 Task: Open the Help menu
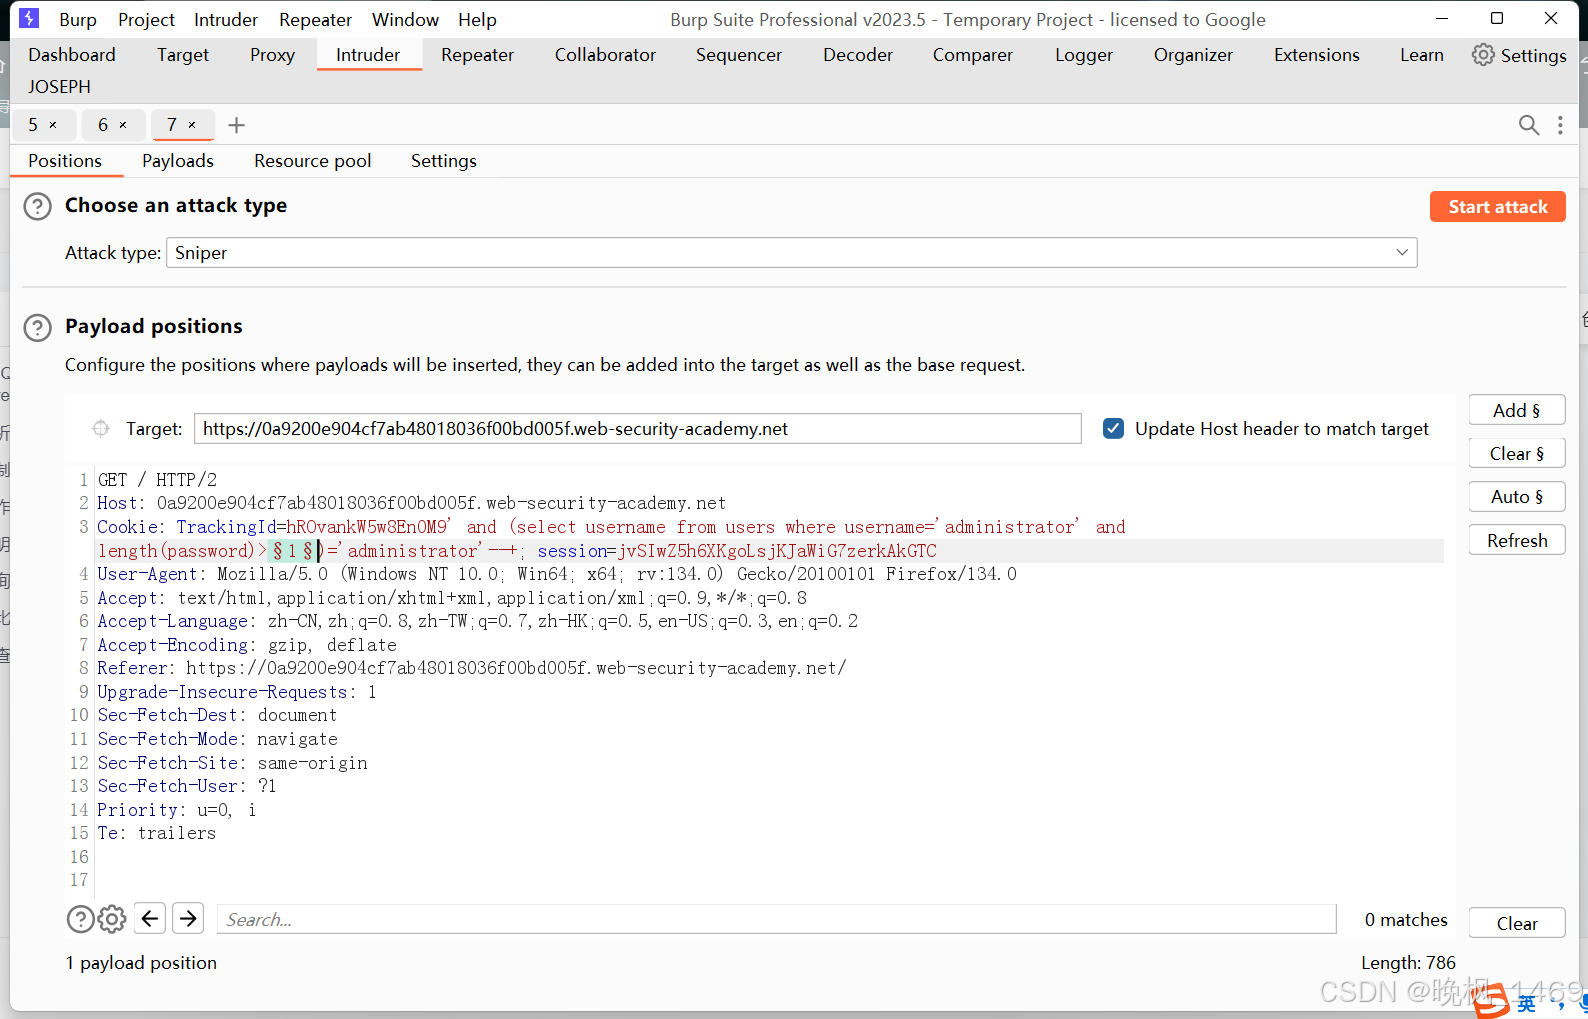coord(477,19)
